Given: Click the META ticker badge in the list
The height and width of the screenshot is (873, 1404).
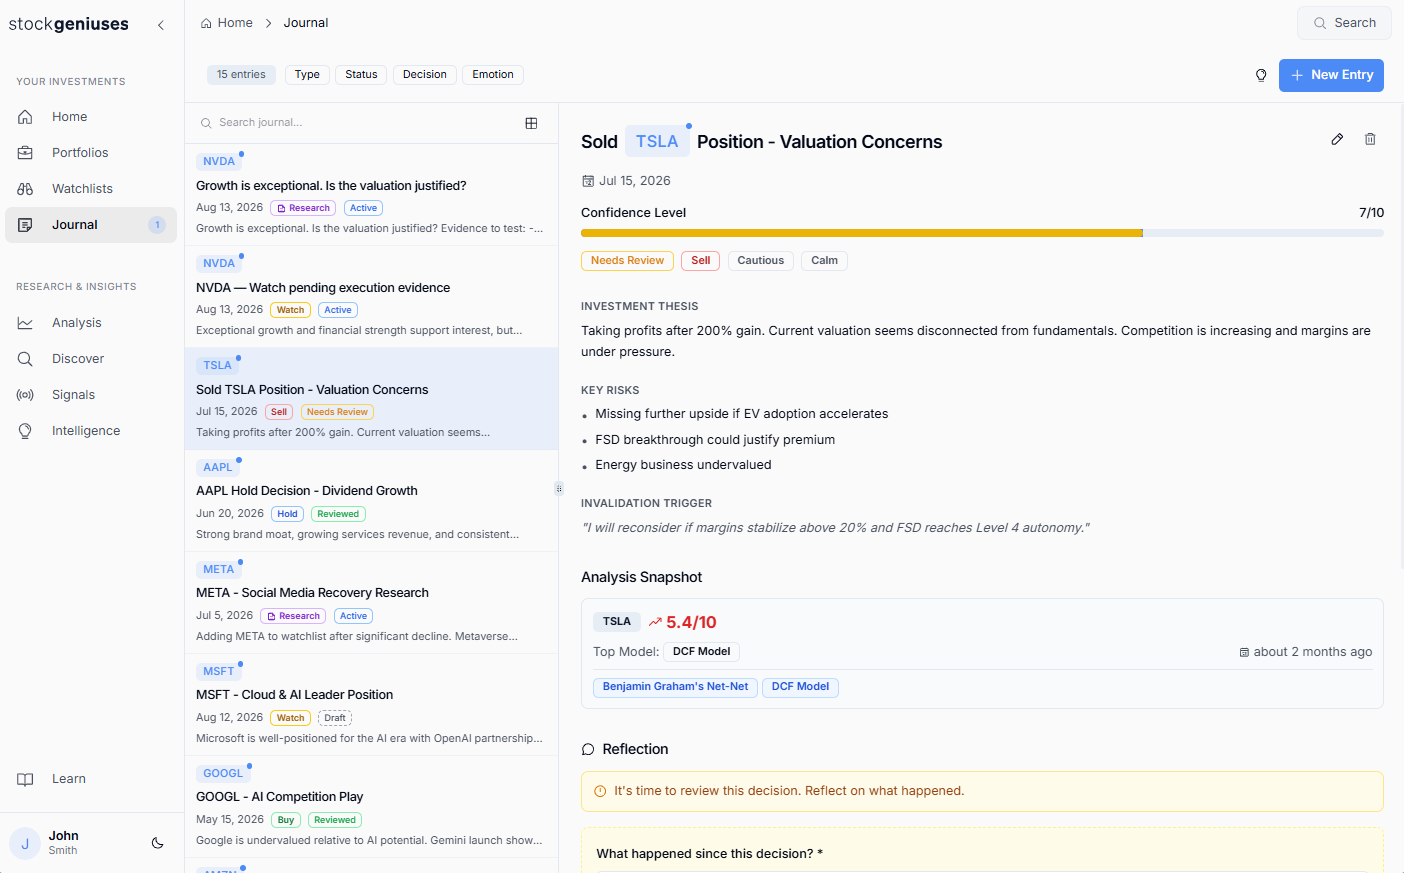Looking at the screenshot, I should 218,569.
